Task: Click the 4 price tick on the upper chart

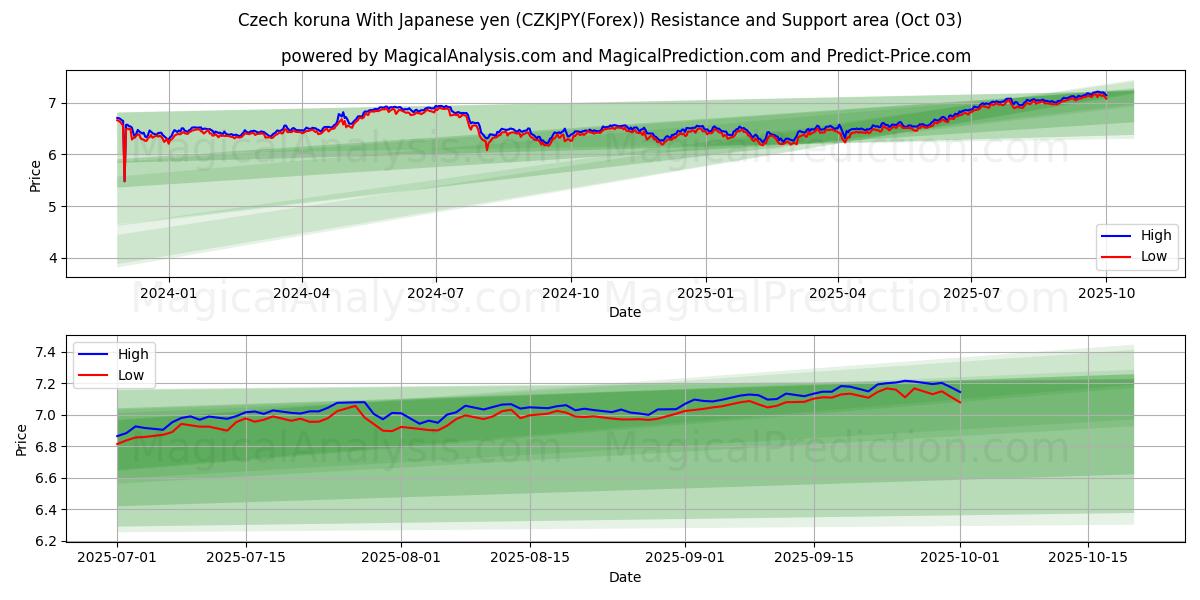Action: (x=51, y=259)
